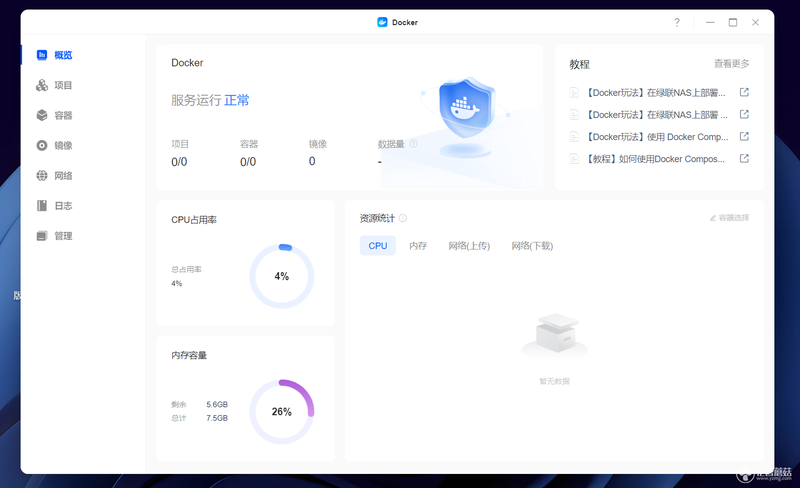Click the 容器 0/0 count value
The image size is (800, 488).
[248, 162]
